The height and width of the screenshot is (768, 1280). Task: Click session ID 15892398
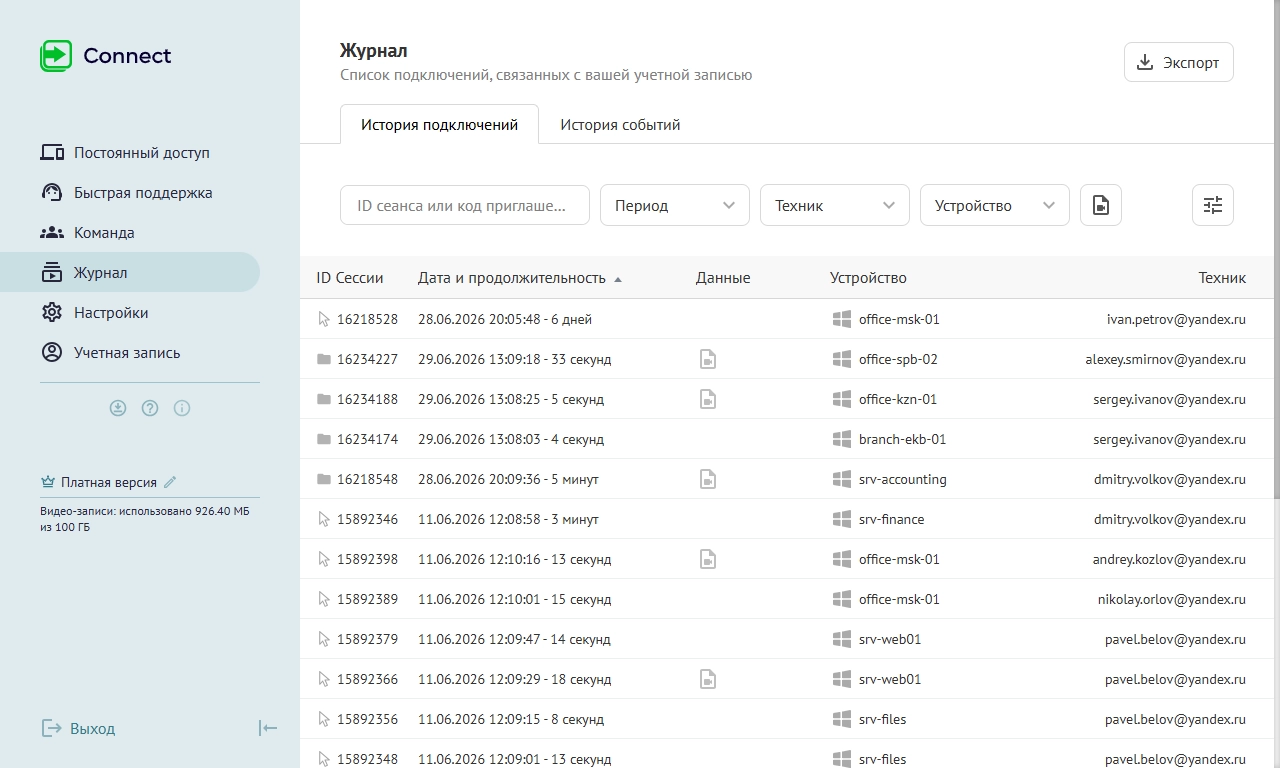367,559
